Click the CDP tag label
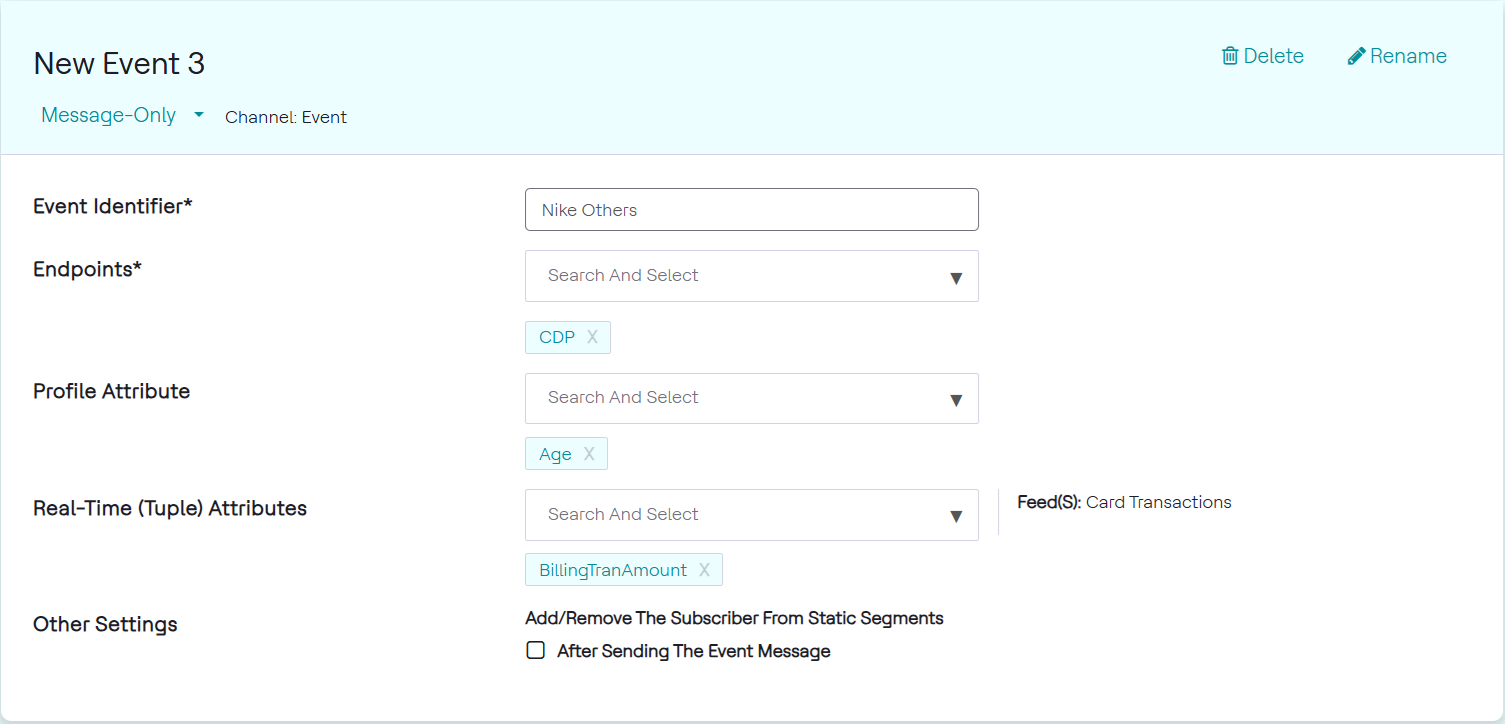The width and height of the screenshot is (1505, 724). [x=557, y=338]
